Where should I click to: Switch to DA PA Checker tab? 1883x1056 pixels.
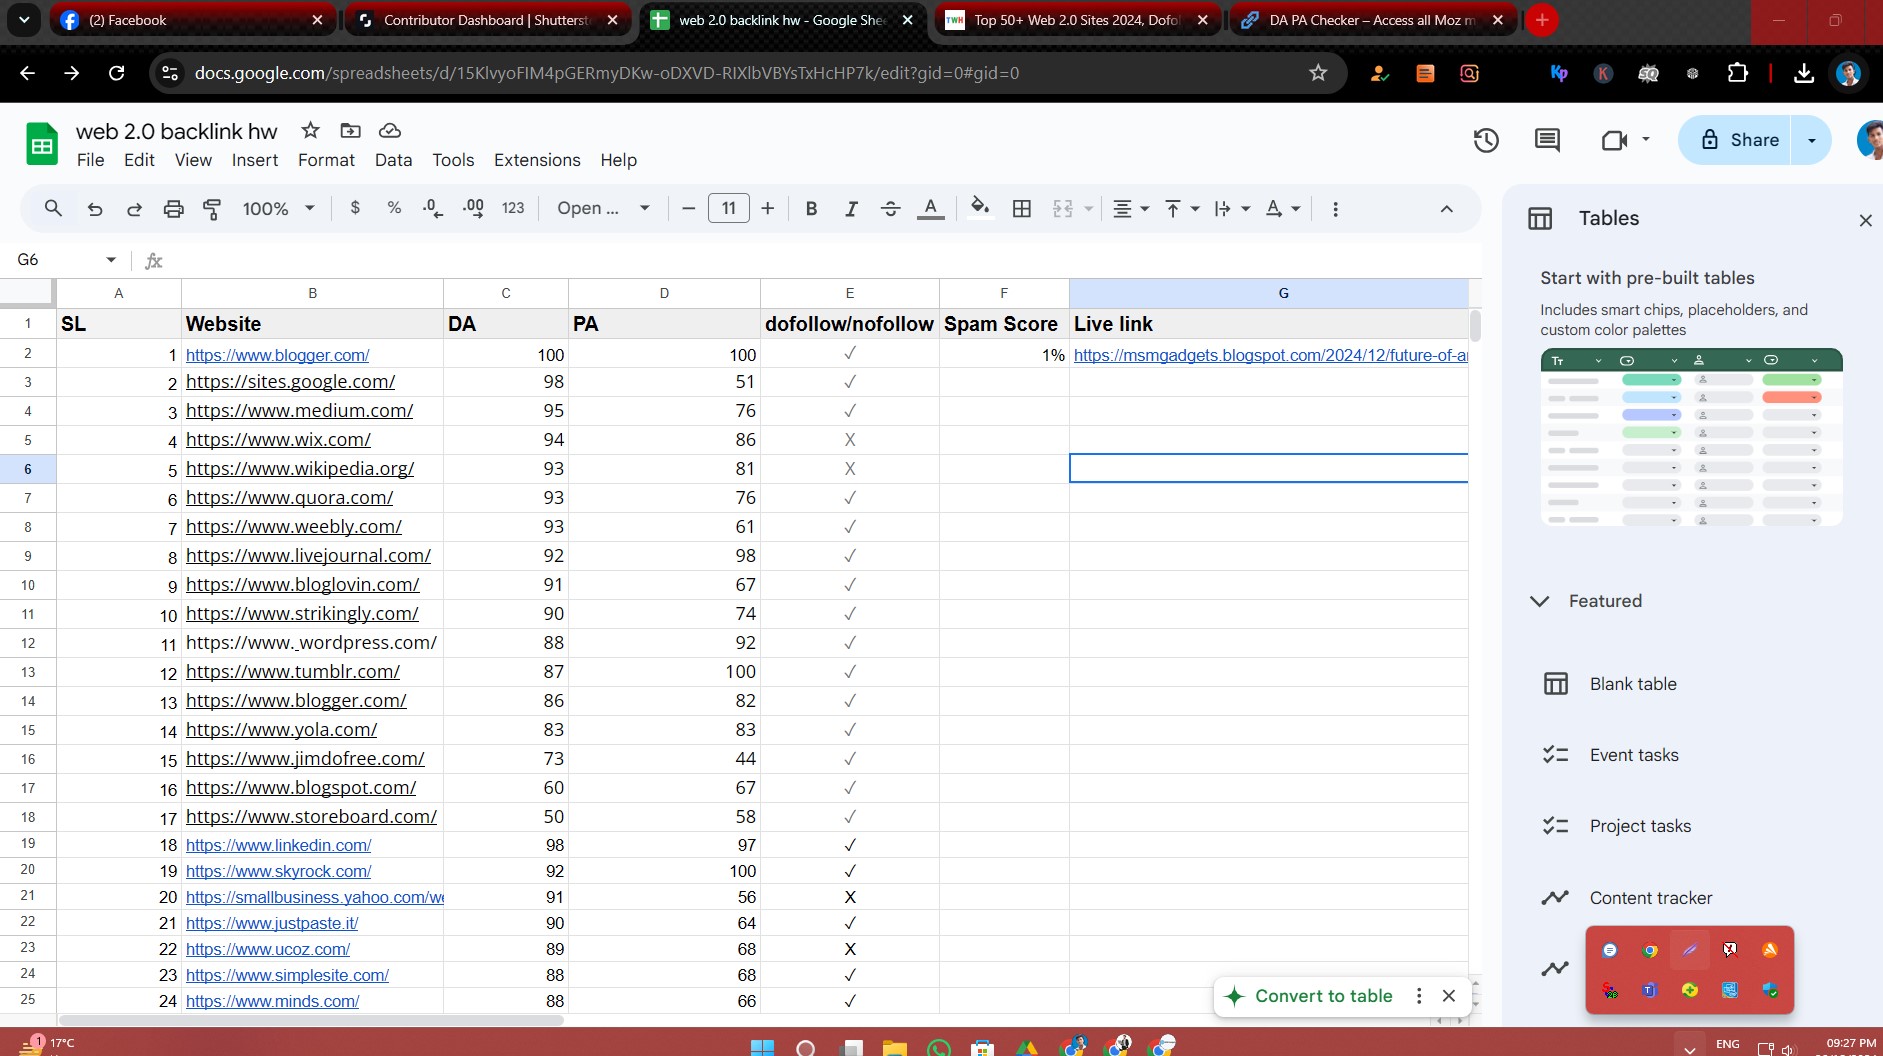tap(1370, 20)
